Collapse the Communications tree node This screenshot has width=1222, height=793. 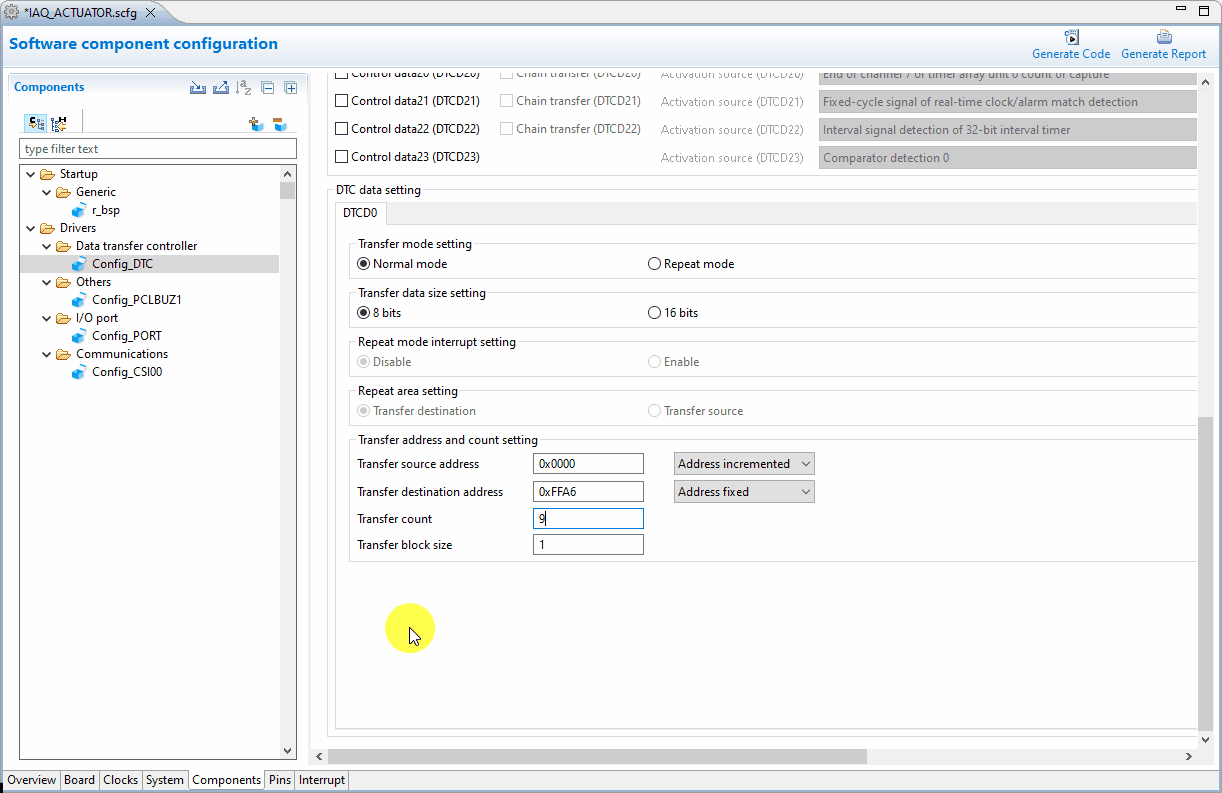pyautogui.click(x=47, y=354)
